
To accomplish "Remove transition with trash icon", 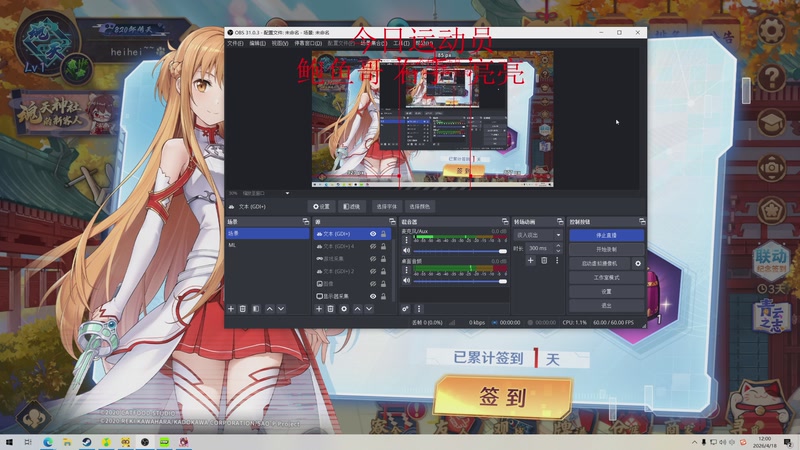I will coord(544,260).
